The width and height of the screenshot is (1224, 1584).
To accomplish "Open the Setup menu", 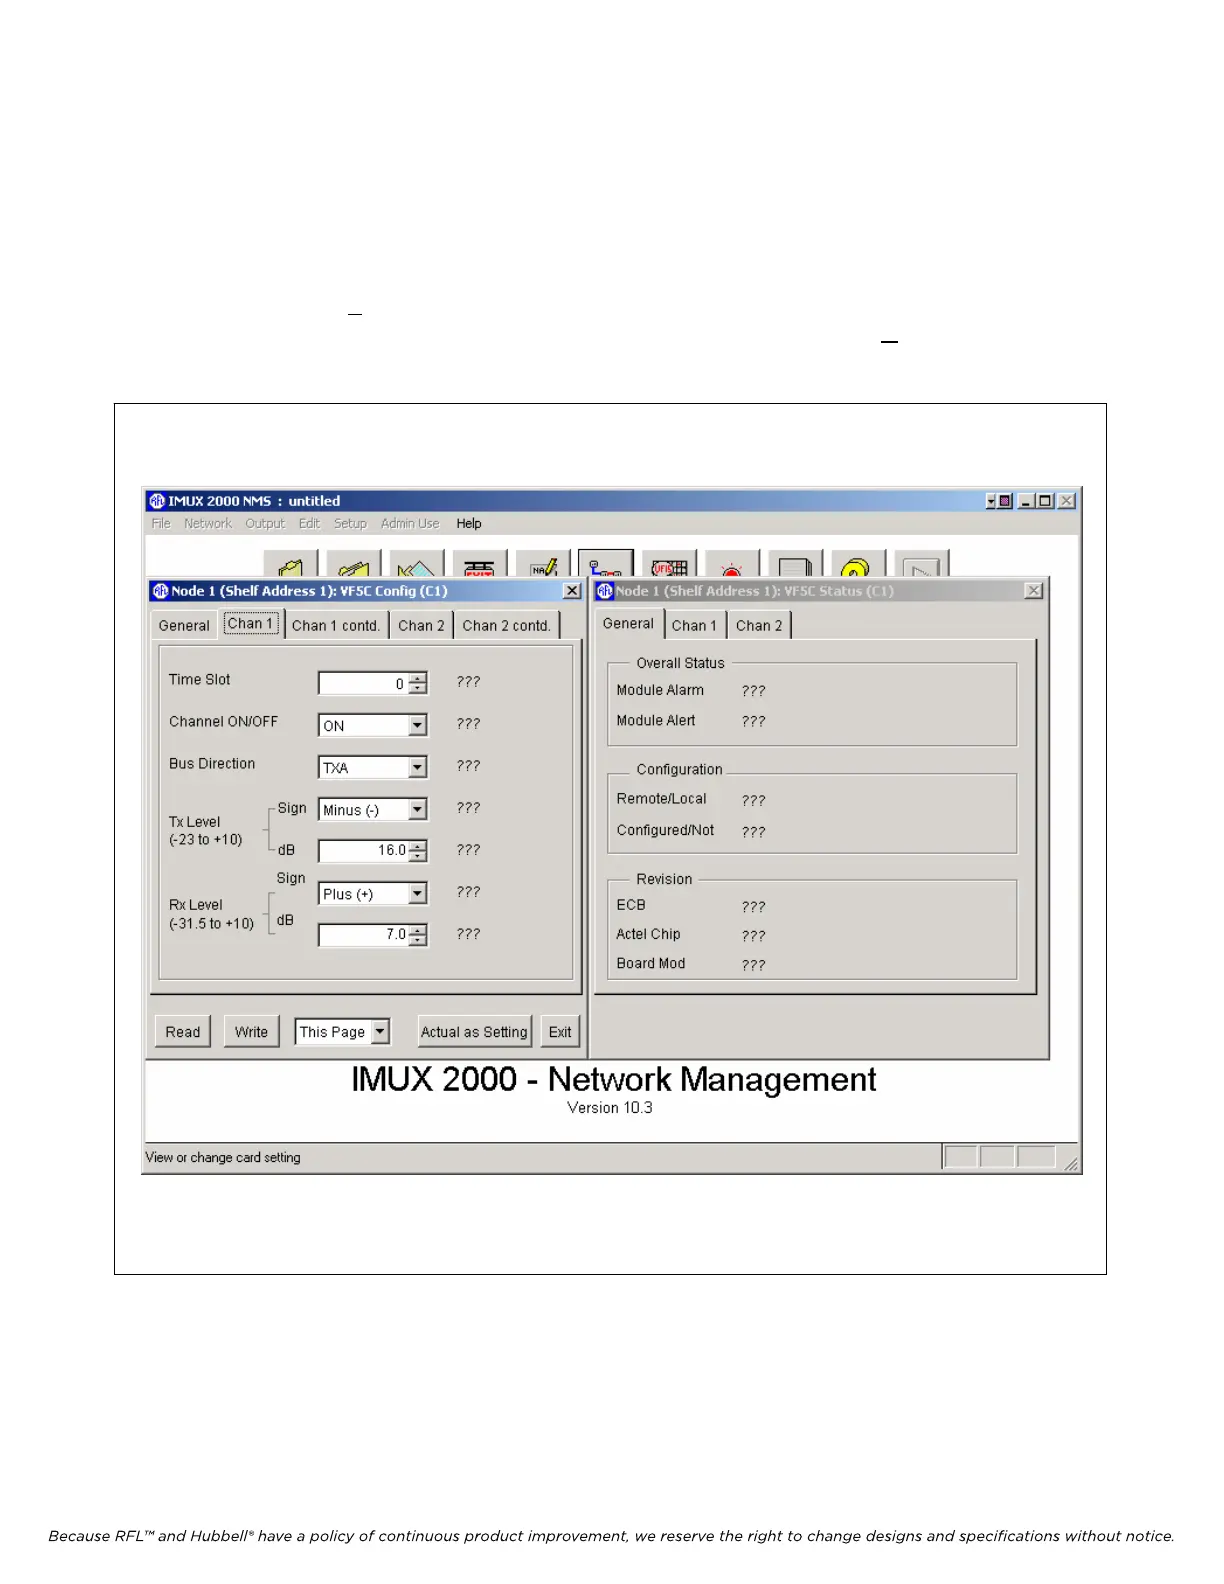I will [x=350, y=523].
